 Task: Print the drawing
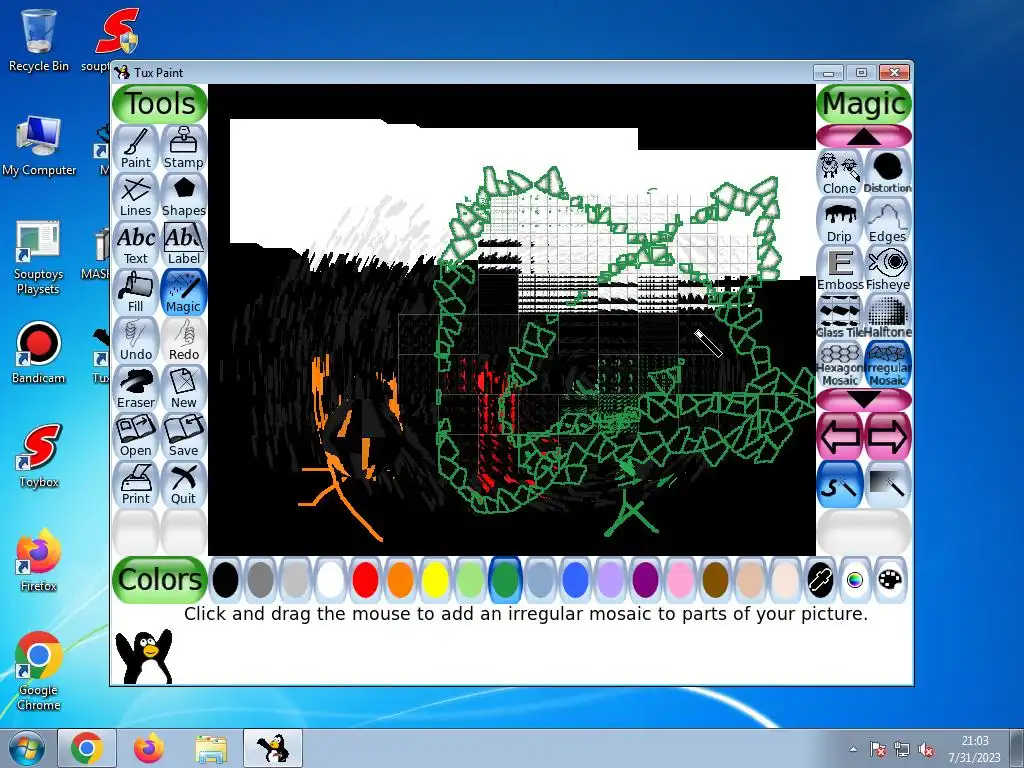[136, 484]
